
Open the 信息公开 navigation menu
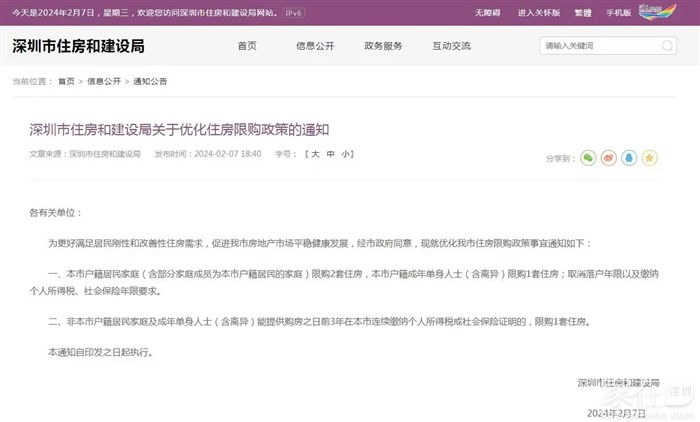pyautogui.click(x=313, y=46)
